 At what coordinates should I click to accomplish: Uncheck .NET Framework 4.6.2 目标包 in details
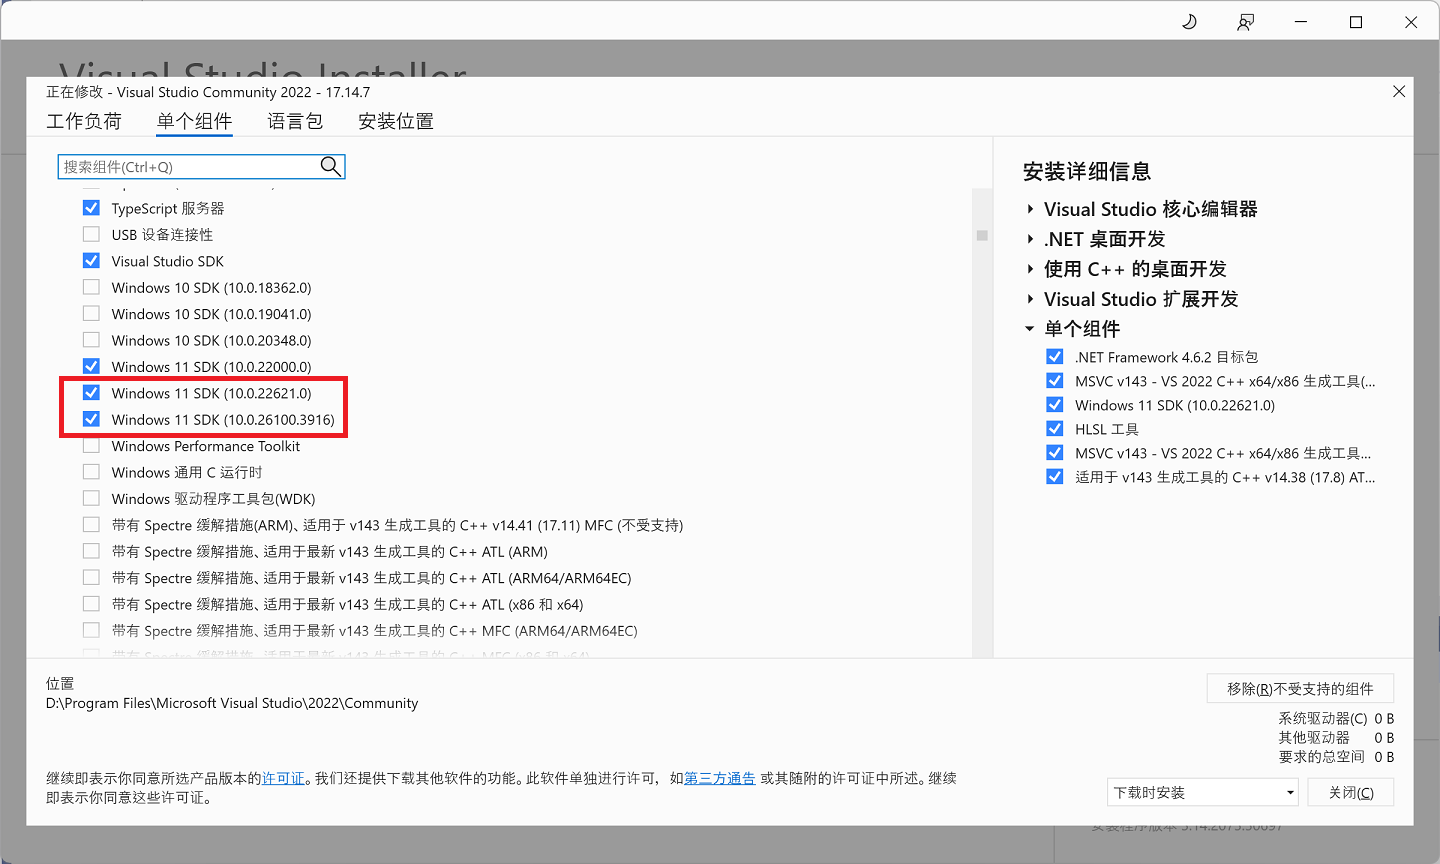pyautogui.click(x=1054, y=357)
